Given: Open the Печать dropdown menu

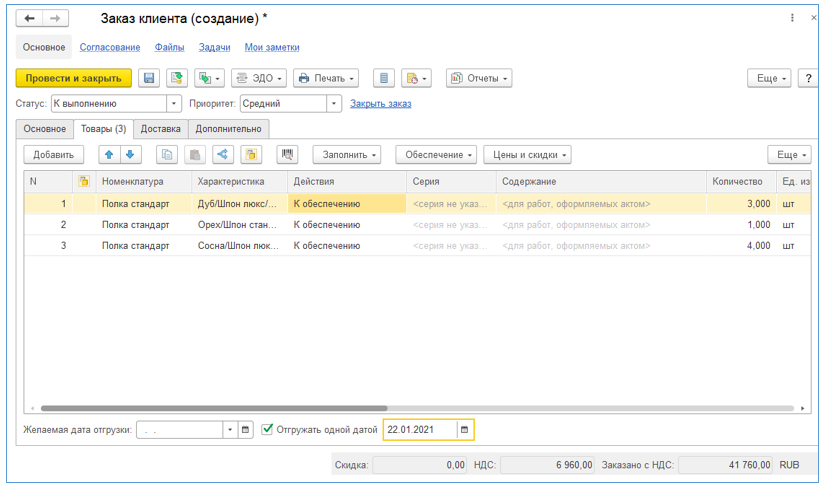Looking at the screenshot, I should pyautogui.click(x=326, y=78).
